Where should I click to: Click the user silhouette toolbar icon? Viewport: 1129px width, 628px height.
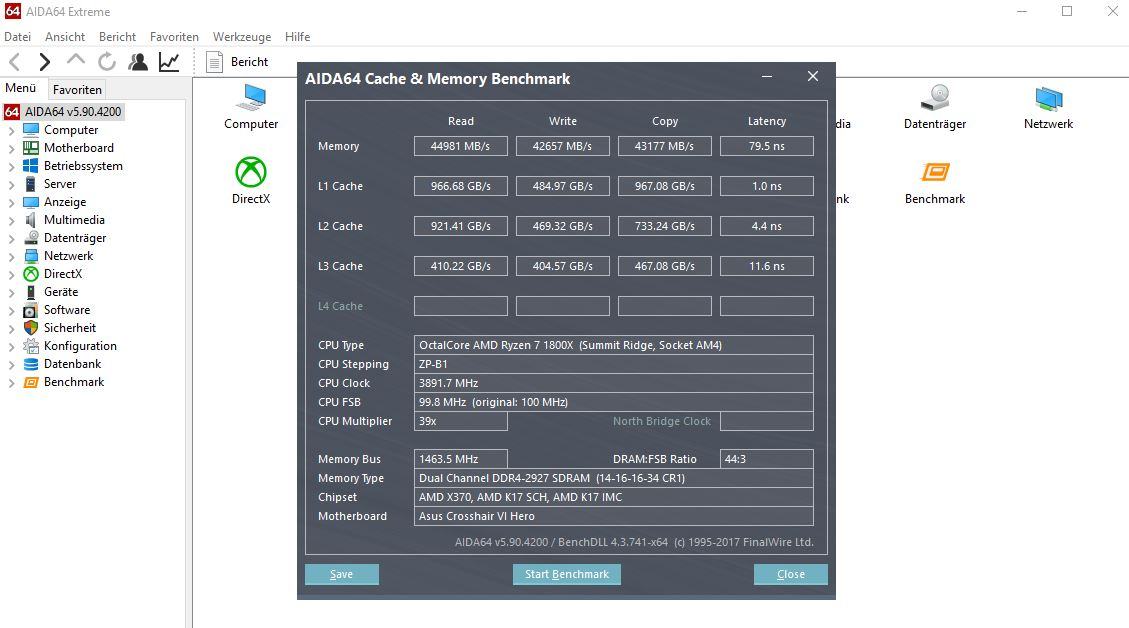coord(138,62)
